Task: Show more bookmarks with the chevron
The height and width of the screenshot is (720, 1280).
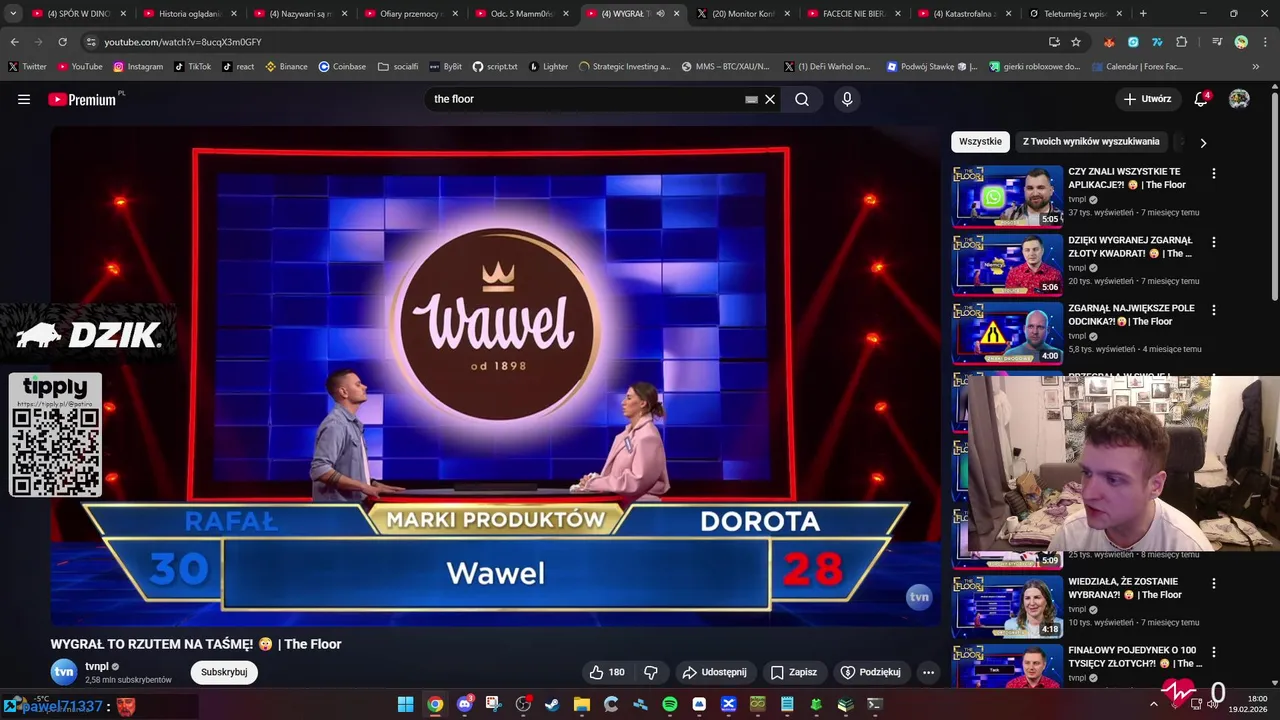Action: tap(1256, 67)
